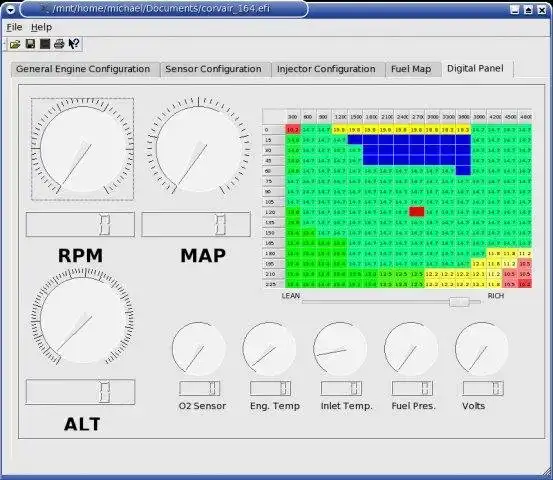553x480 pixels.
Task: Activate the What's This help pointer icon
Action: coord(74,44)
